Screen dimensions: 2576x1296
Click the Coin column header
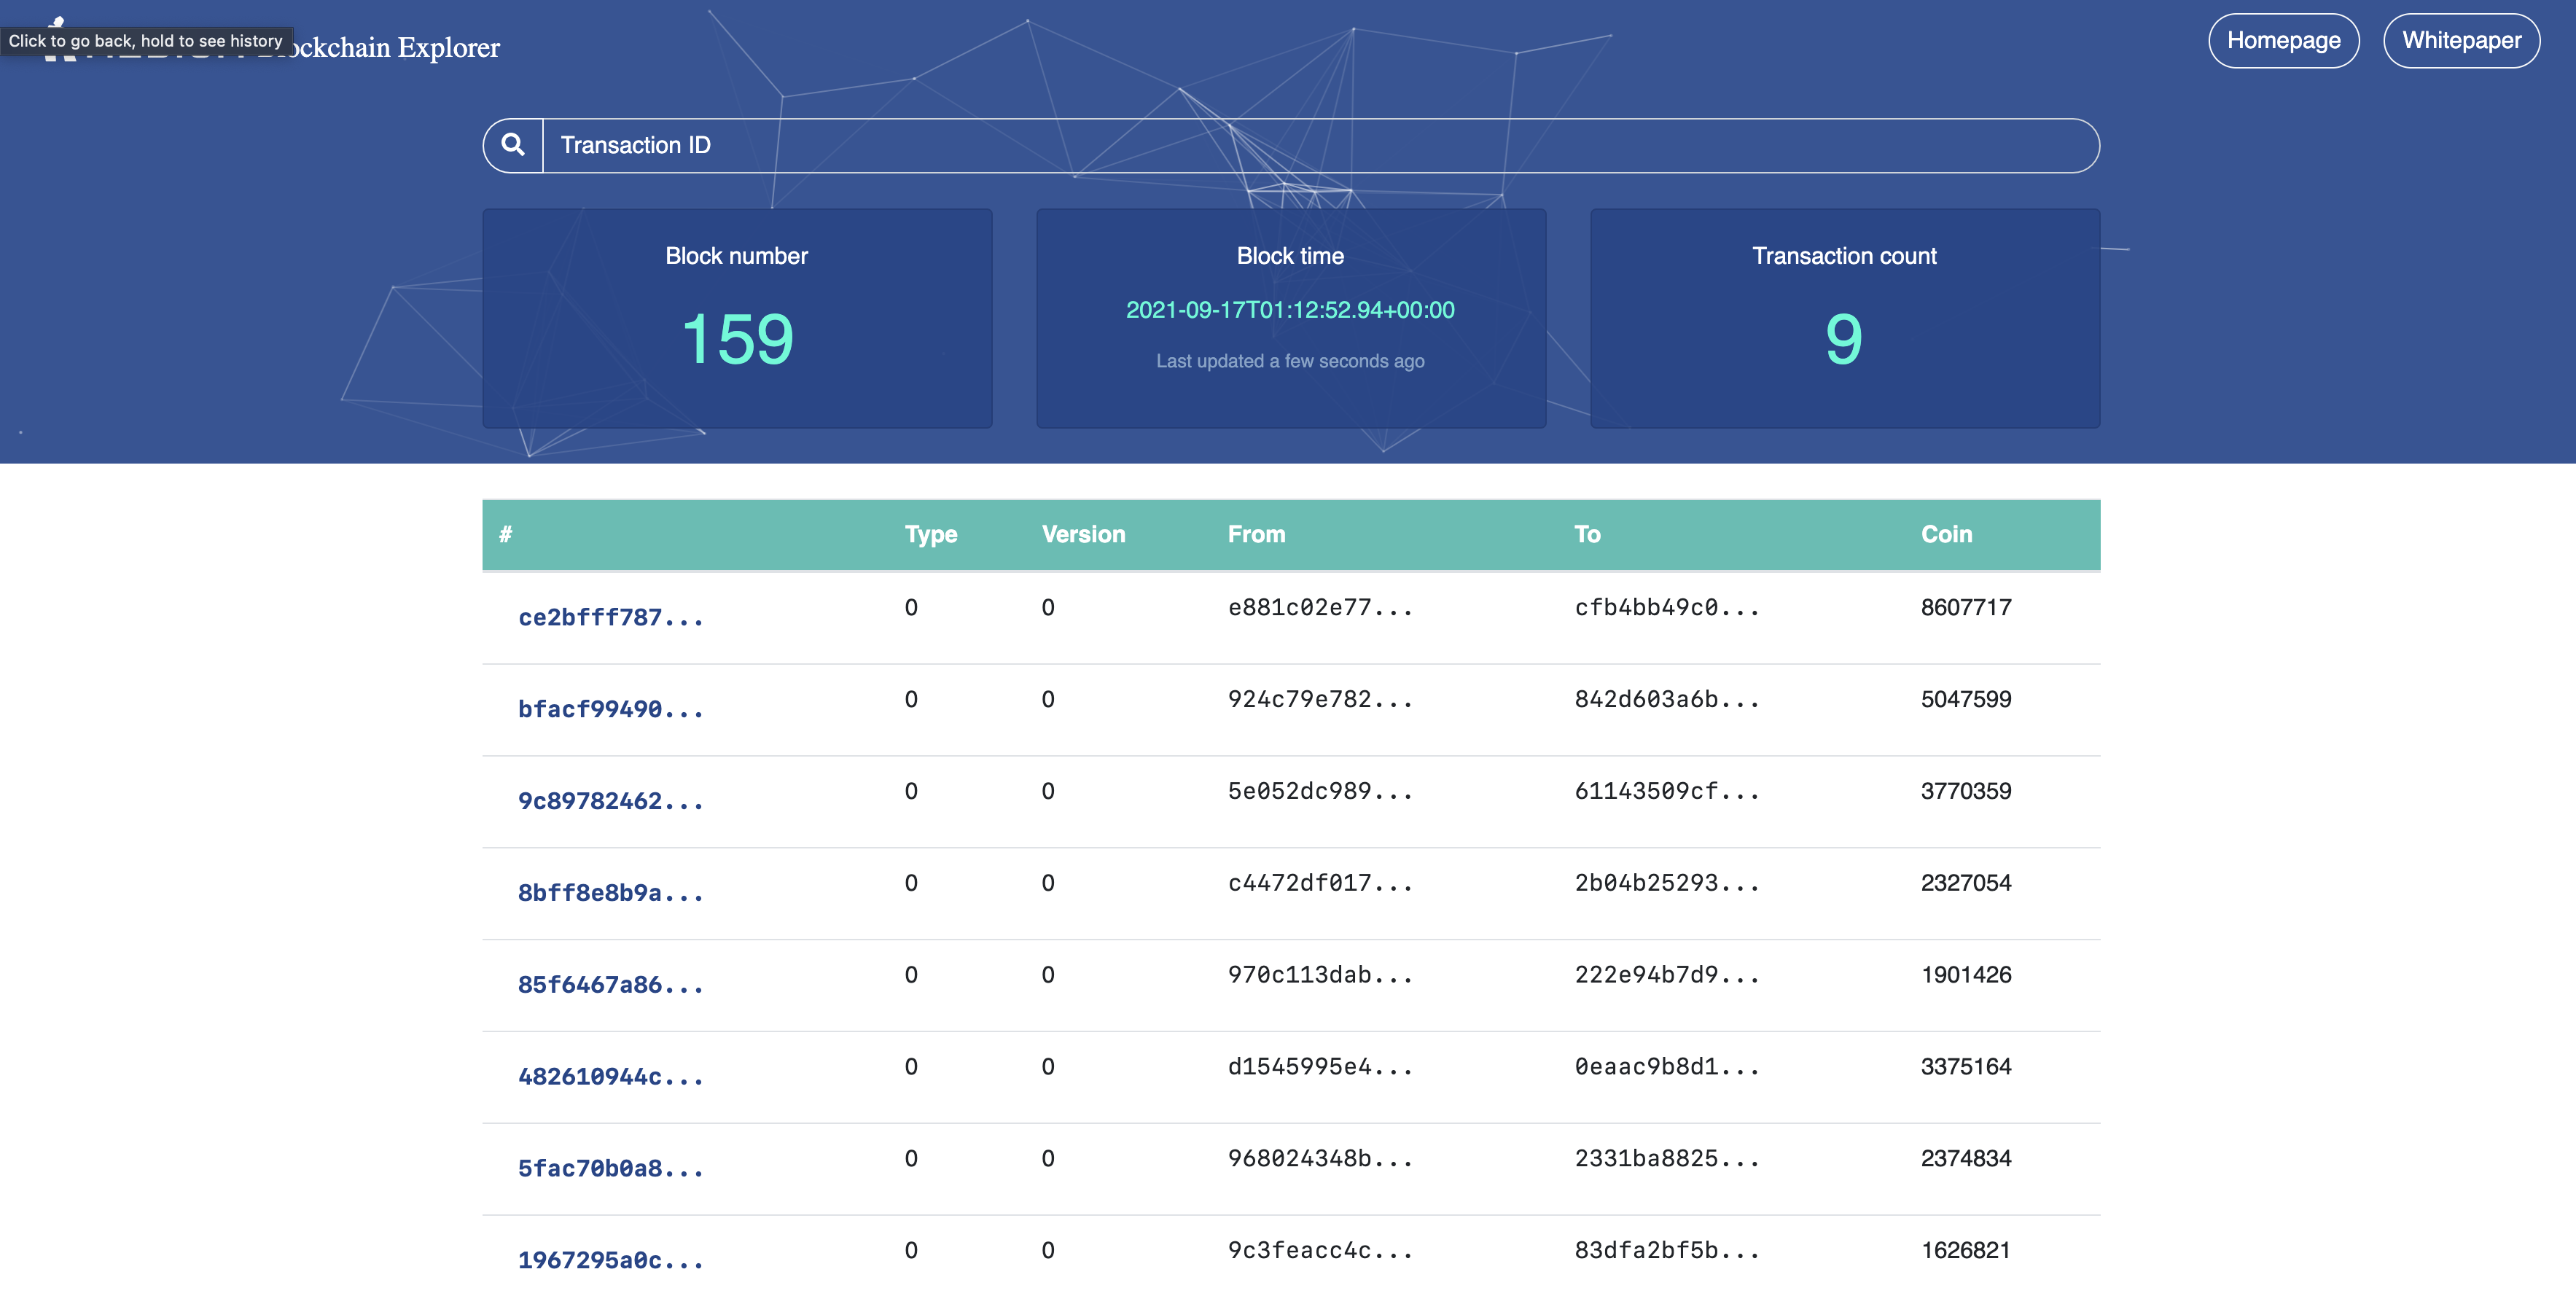point(1946,534)
